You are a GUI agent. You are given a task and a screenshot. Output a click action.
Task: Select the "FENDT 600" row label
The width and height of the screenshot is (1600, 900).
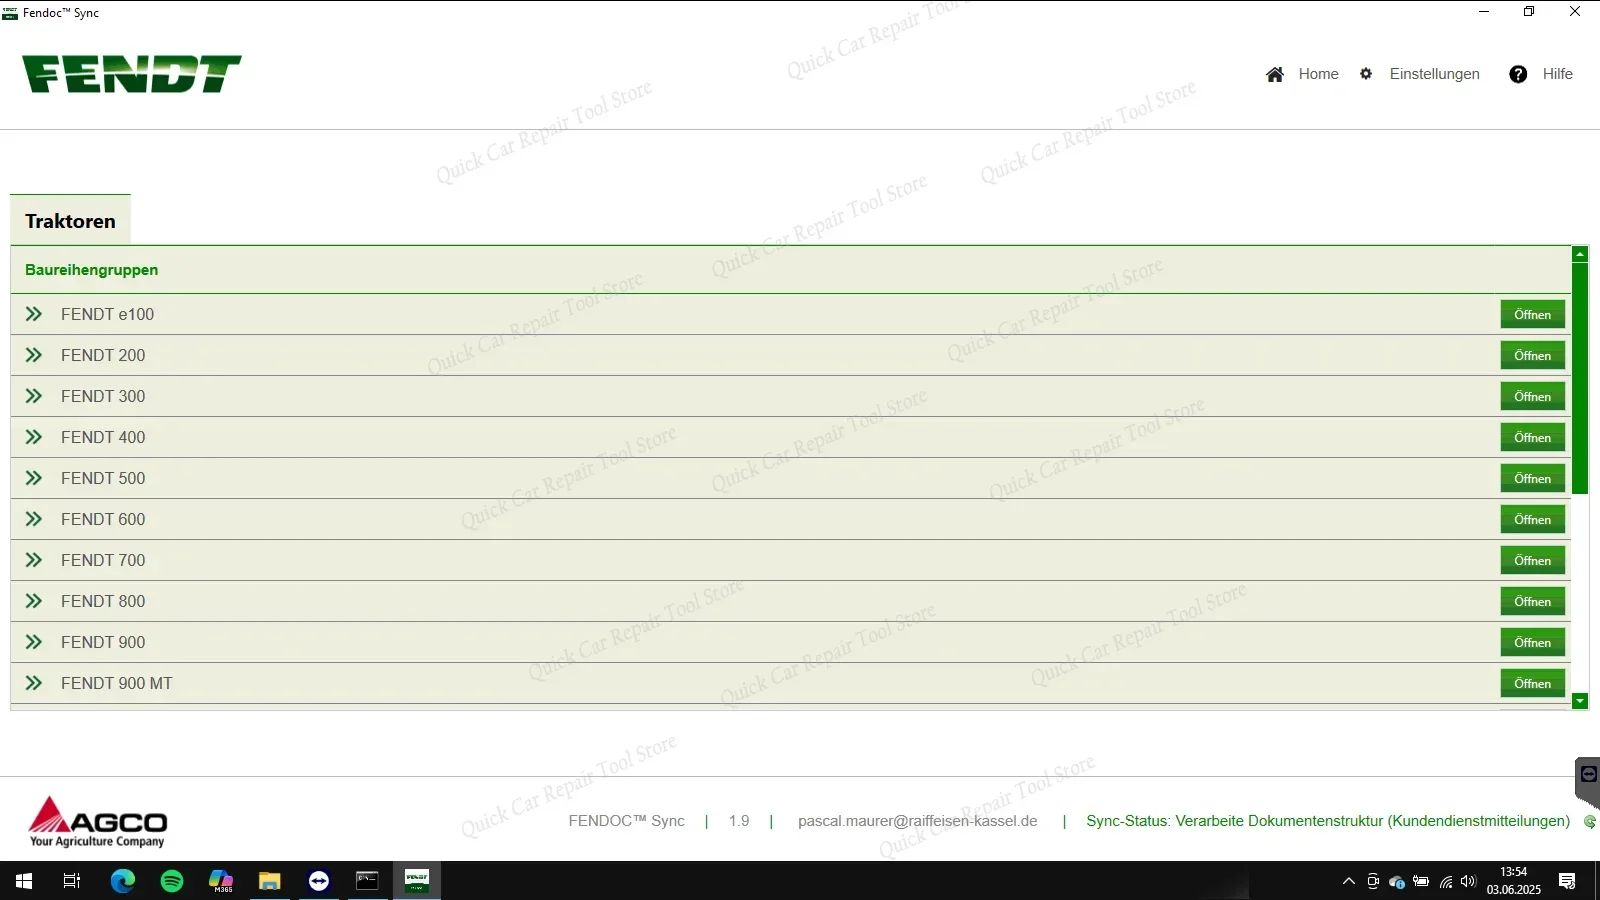[x=103, y=519]
